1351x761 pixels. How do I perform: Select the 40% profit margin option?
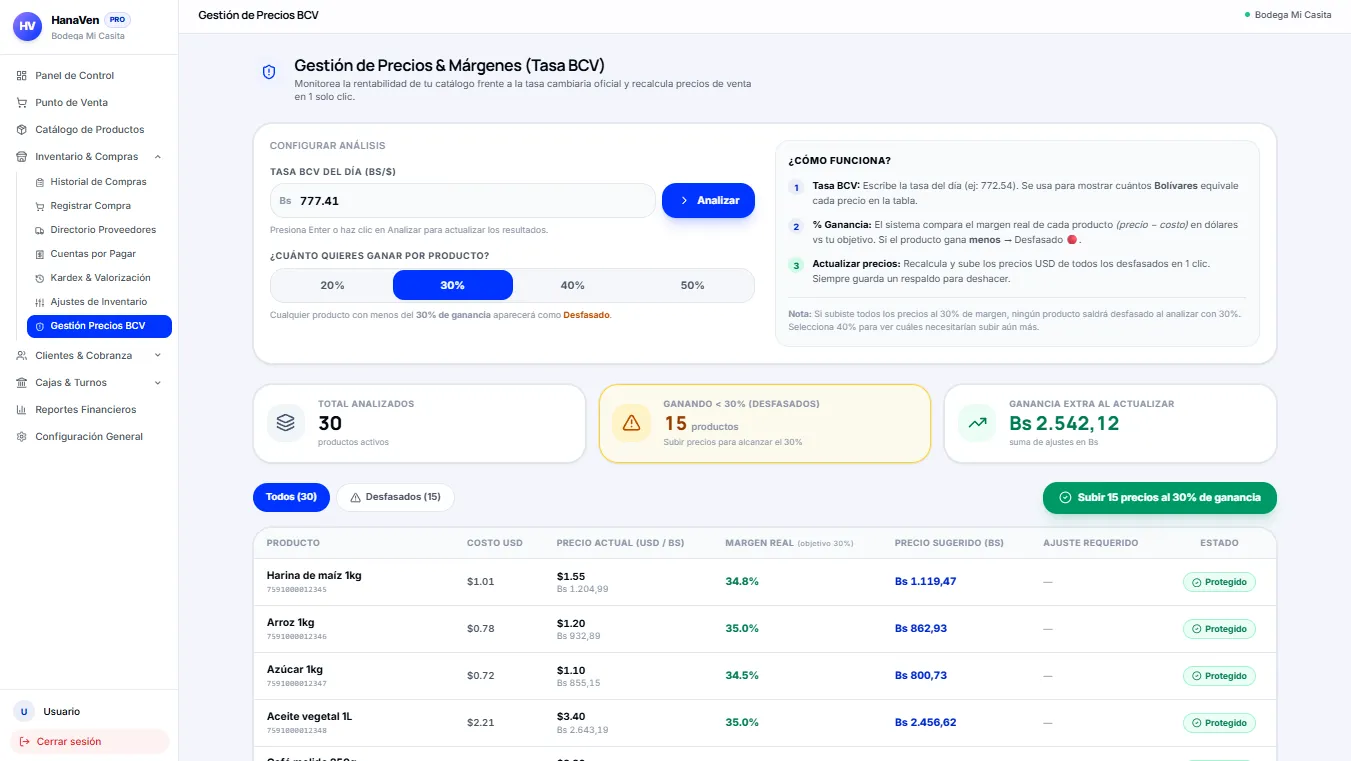[x=572, y=285]
